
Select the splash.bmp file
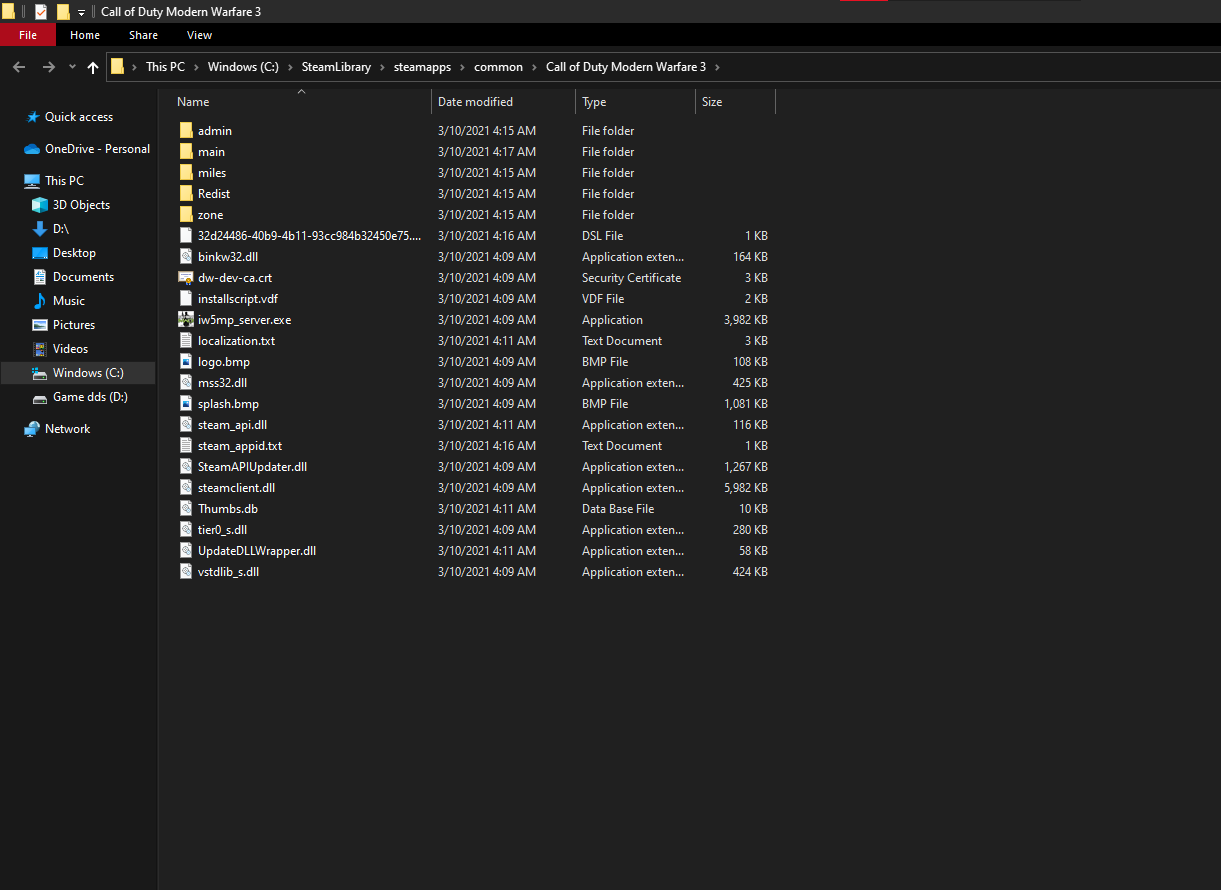(x=228, y=404)
